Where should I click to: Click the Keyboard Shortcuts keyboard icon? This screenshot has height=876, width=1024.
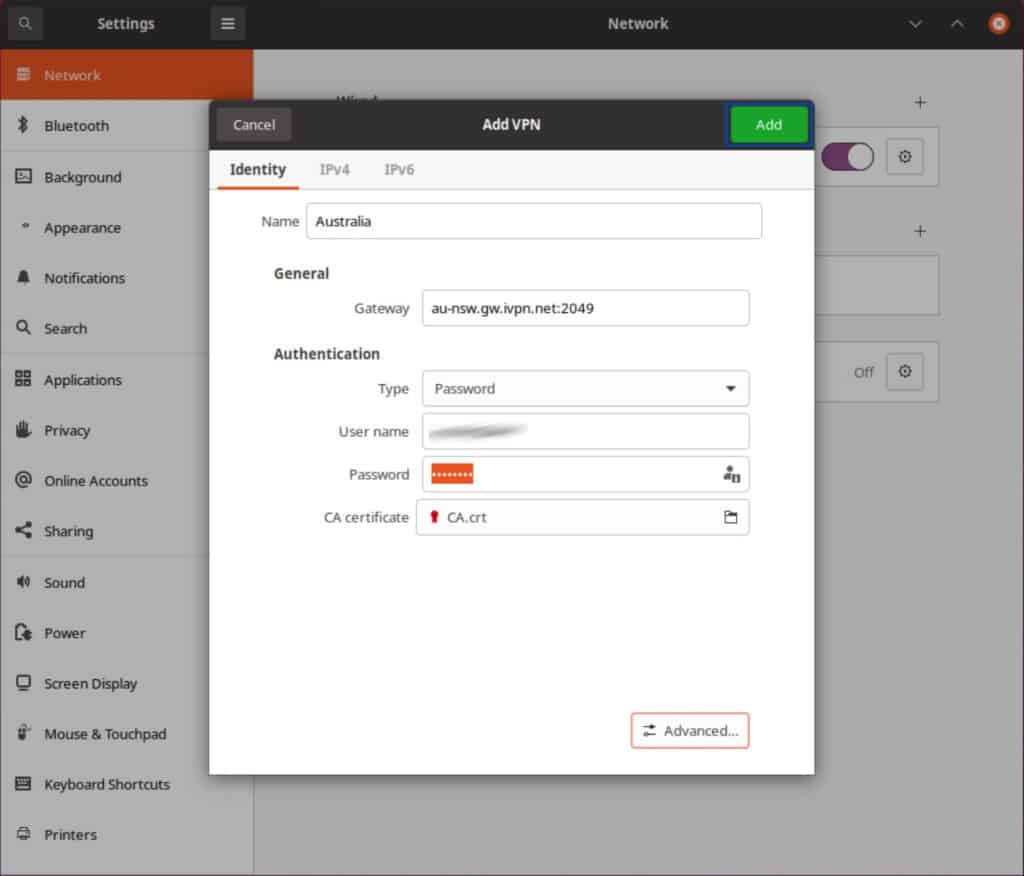pyautogui.click(x=24, y=783)
